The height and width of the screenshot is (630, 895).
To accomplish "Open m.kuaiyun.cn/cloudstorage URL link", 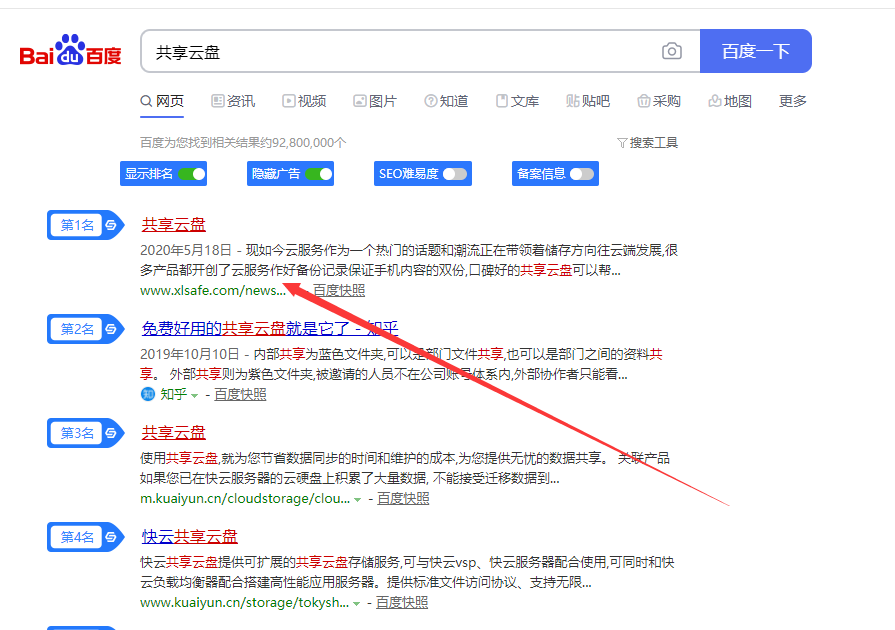I will coord(245,499).
